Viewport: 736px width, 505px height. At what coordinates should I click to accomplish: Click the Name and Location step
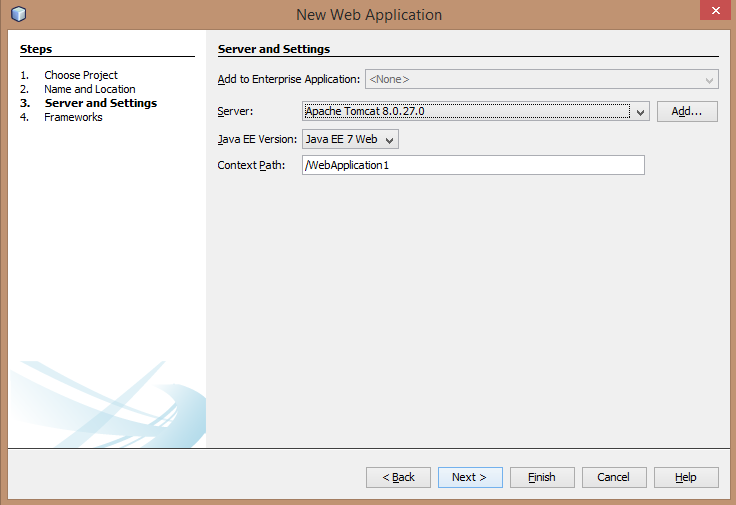click(90, 89)
